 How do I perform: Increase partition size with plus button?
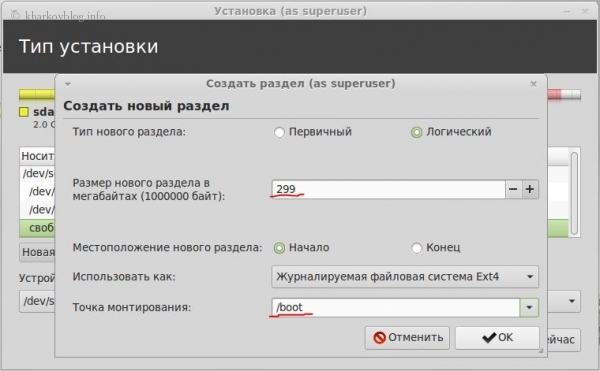[x=530, y=189]
